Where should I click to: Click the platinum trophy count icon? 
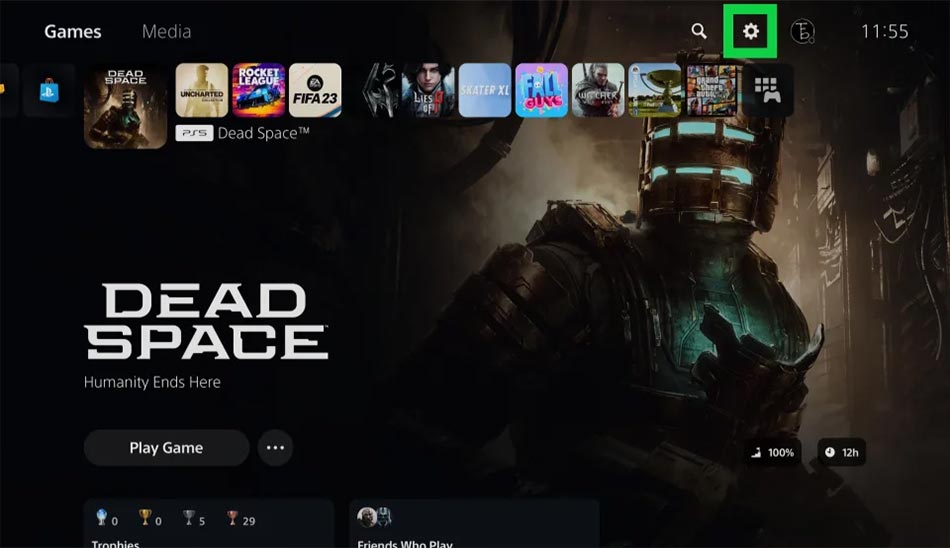pyautogui.click(x=102, y=517)
